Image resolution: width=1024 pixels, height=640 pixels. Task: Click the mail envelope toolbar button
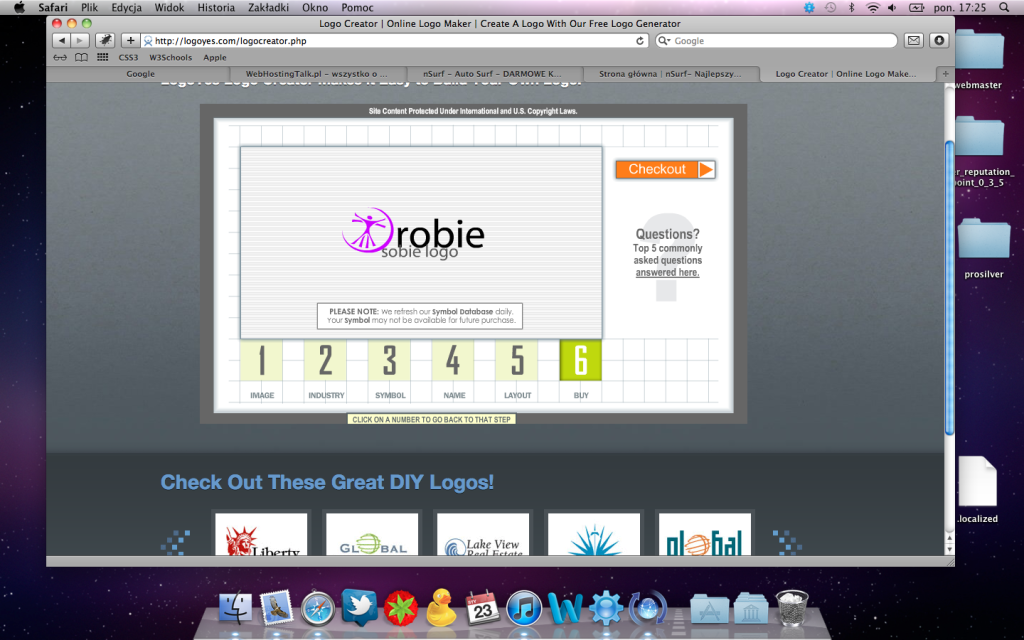tap(914, 40)
